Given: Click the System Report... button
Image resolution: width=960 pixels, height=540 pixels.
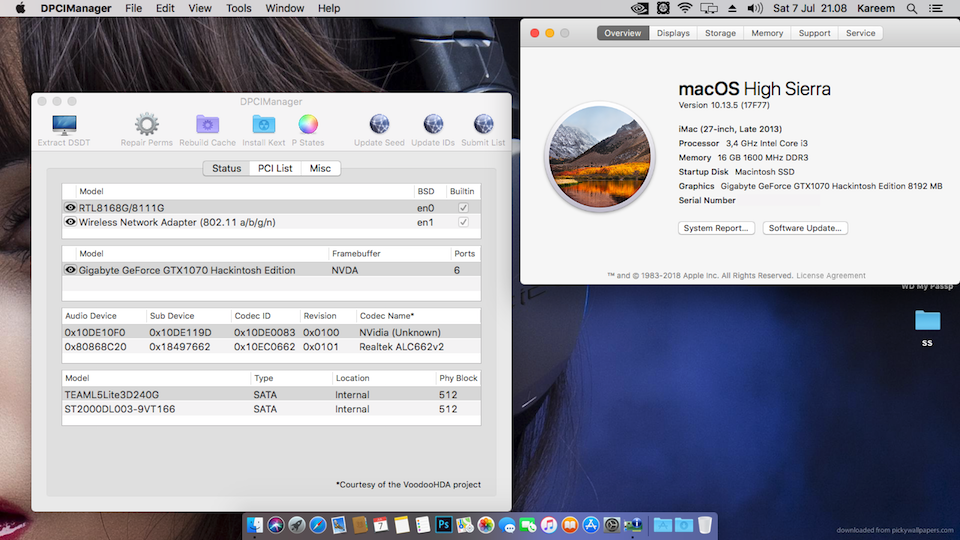Looking at the screenshot, I should (716, 228).
